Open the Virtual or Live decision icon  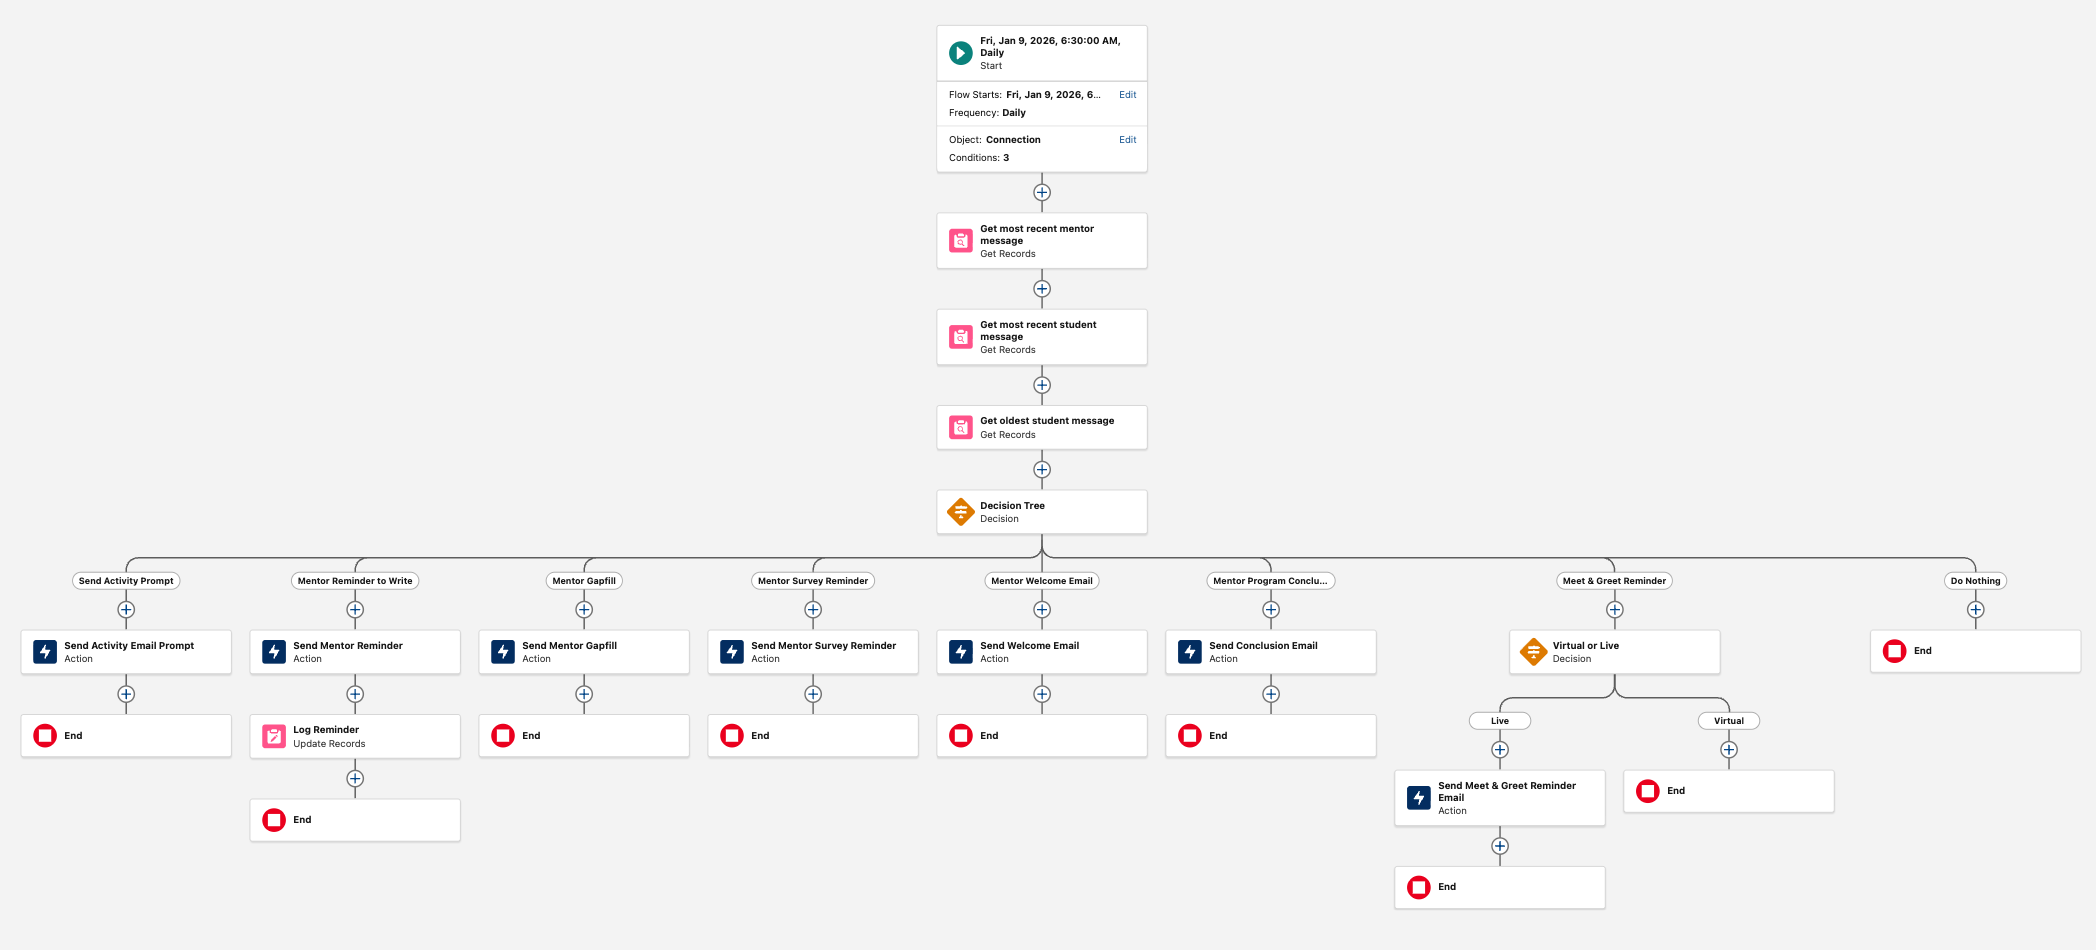1533,651
